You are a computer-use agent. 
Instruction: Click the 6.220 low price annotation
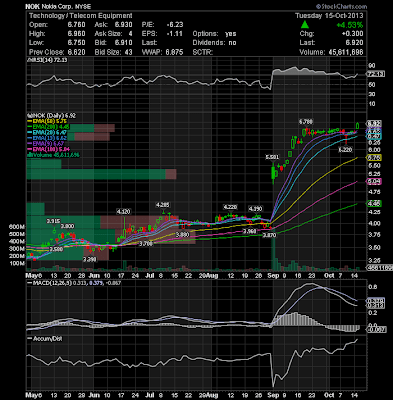pos(345,150)
